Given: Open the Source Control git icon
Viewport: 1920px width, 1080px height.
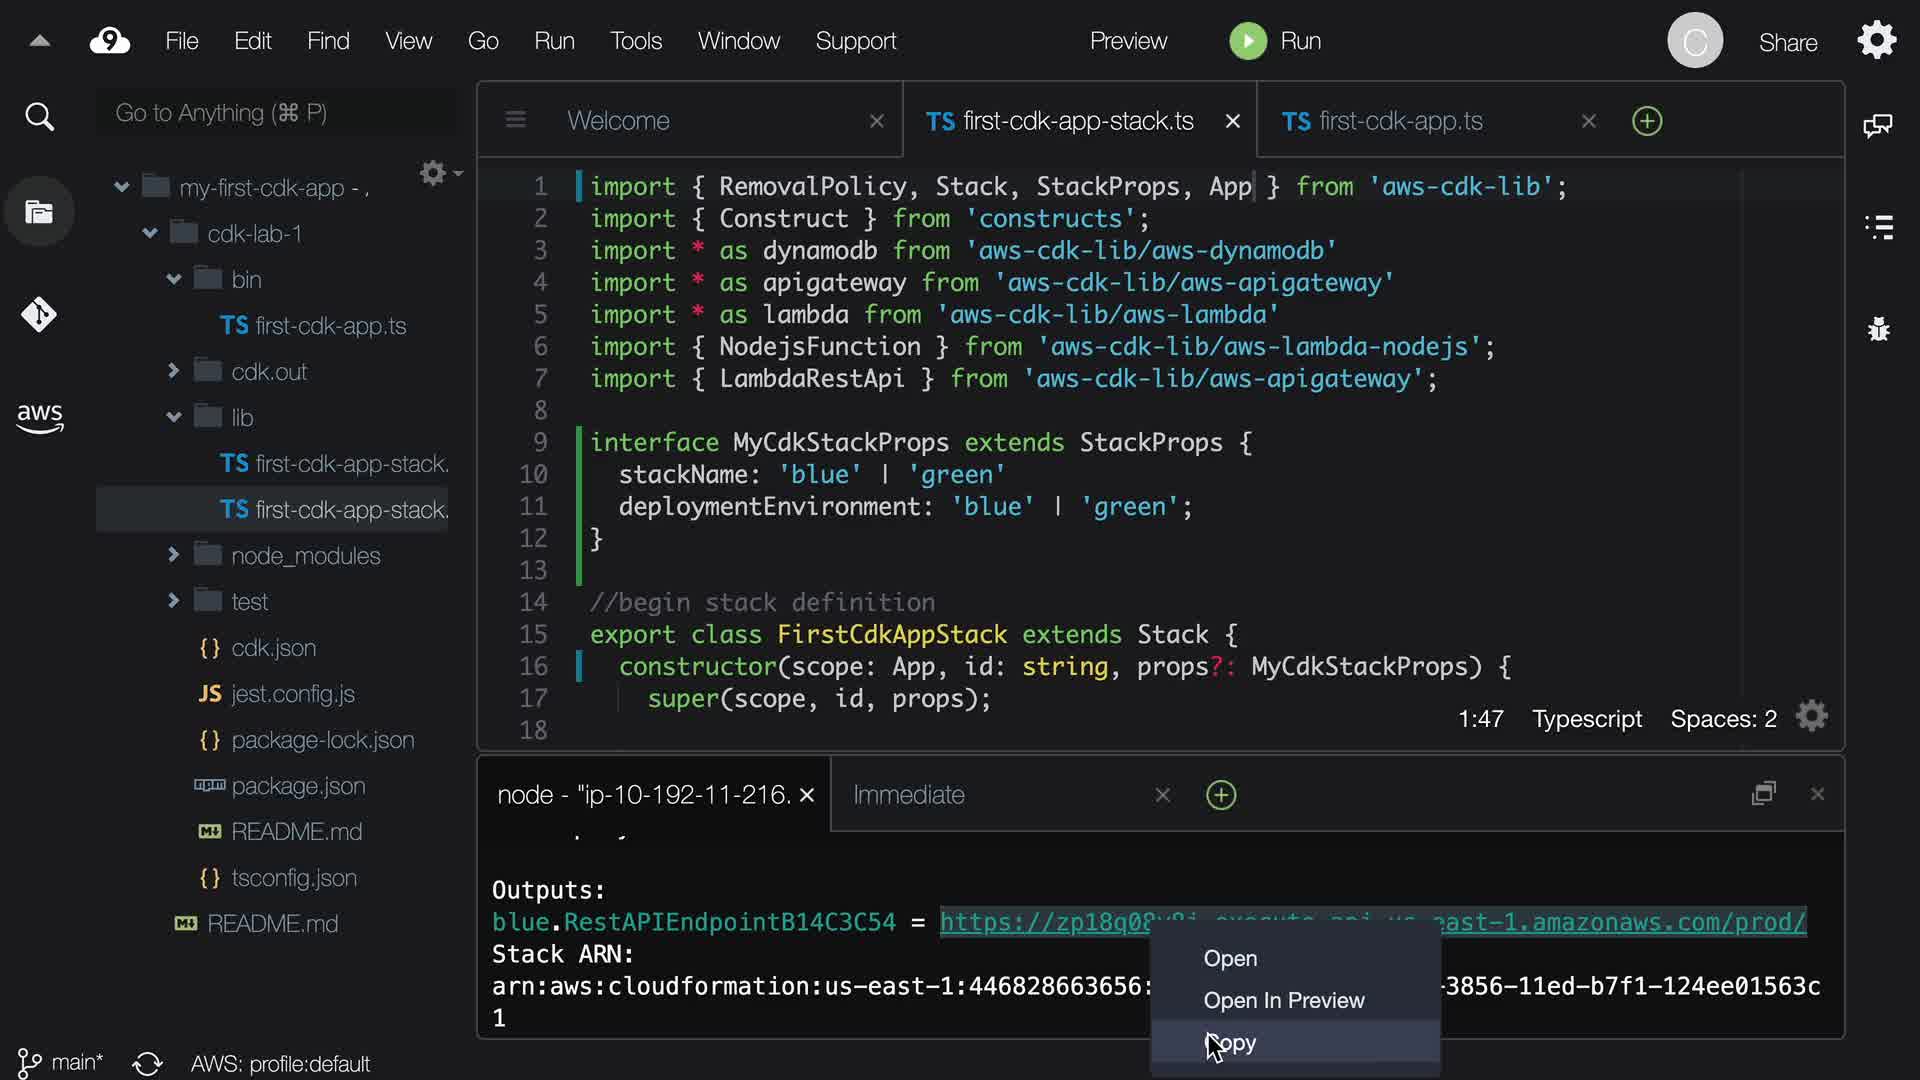Looking at the screenshot, I should tap(39, 315).
